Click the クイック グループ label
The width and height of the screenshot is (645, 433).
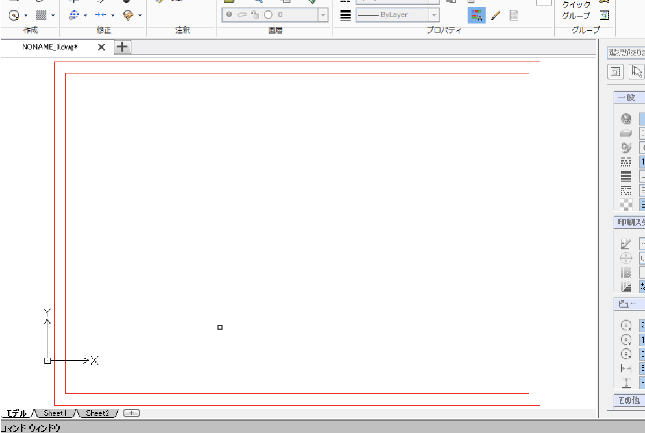tap(576, 10)
